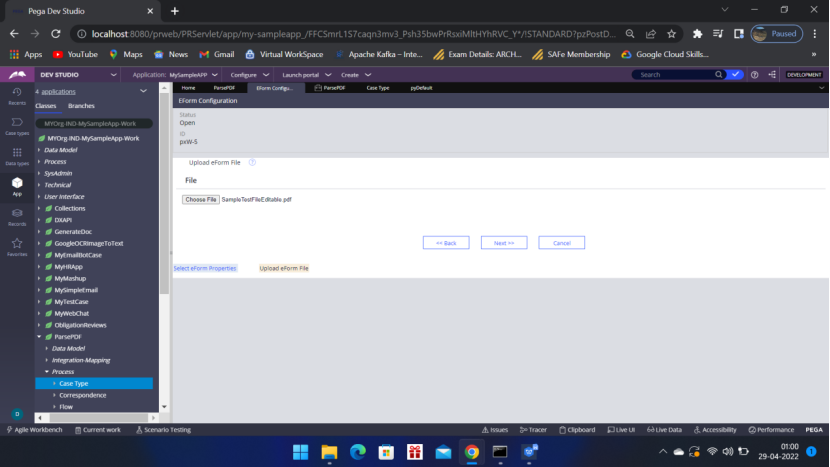Screen dimensions: 830x467
Task: Click the Pega logo icon
Action: tap(17, 75)
